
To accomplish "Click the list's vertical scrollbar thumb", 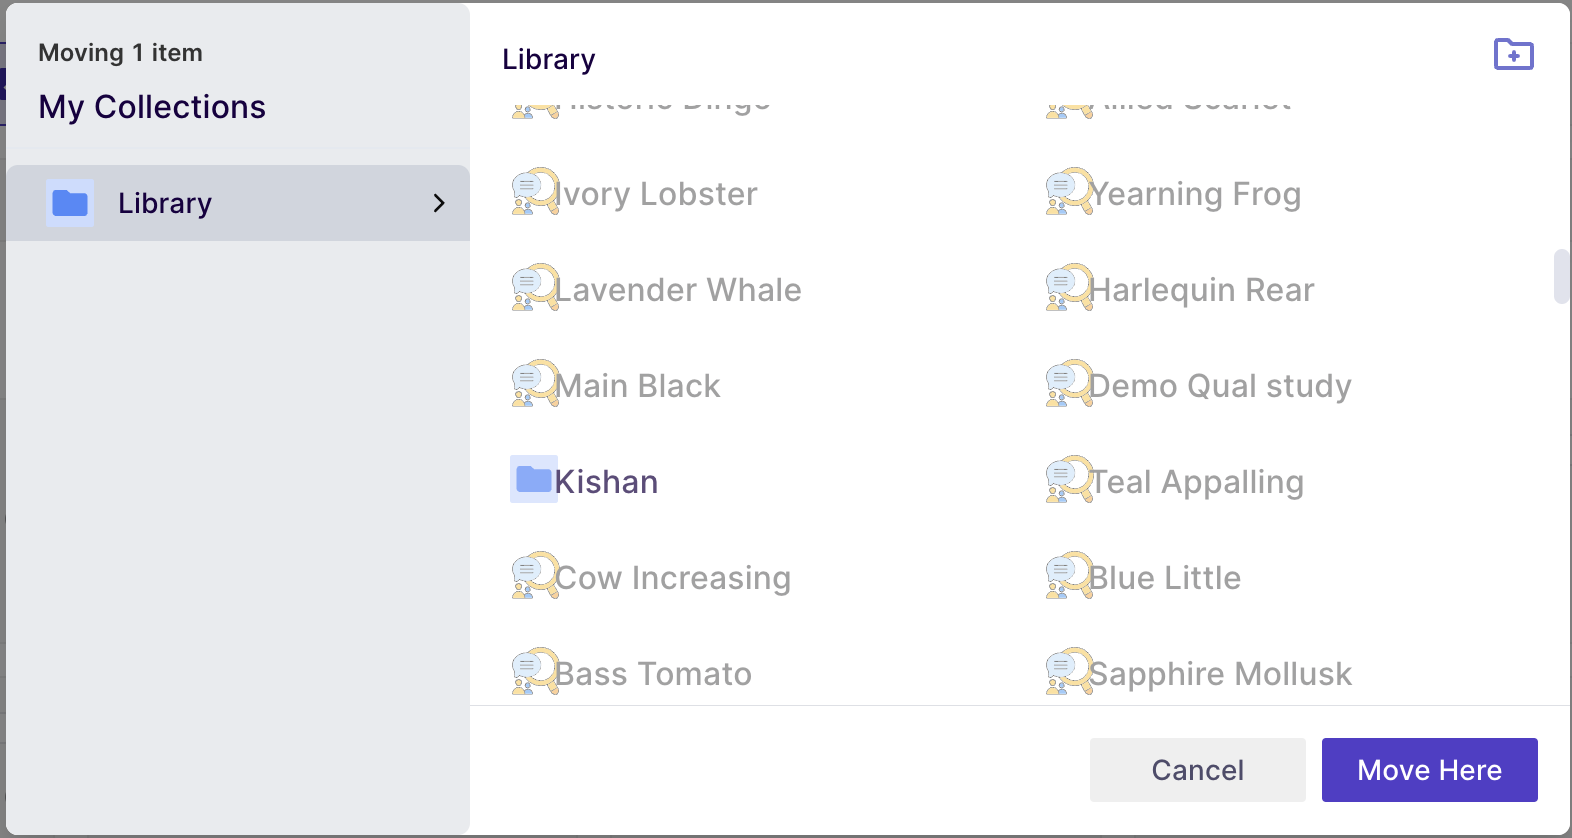I will point(1561,276).
